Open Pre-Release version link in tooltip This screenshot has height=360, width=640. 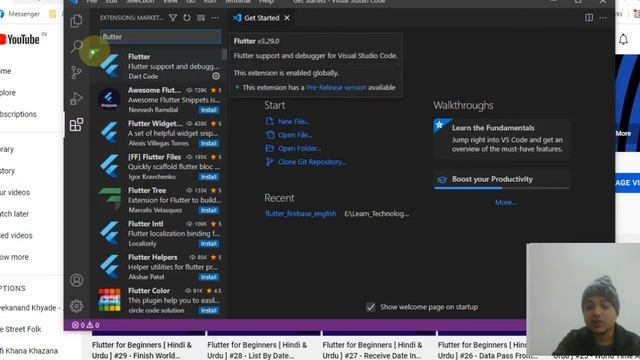tap(336, 87)
